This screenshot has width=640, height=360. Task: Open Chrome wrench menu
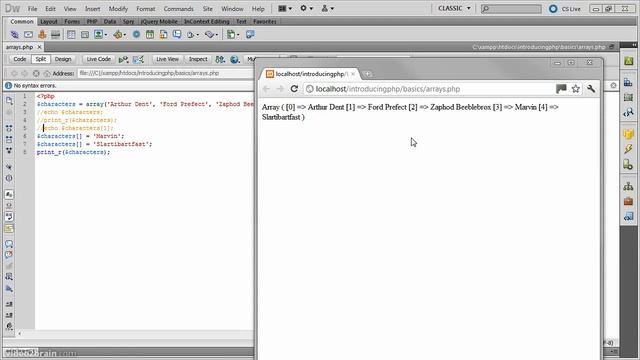click(x=591, y=89)
